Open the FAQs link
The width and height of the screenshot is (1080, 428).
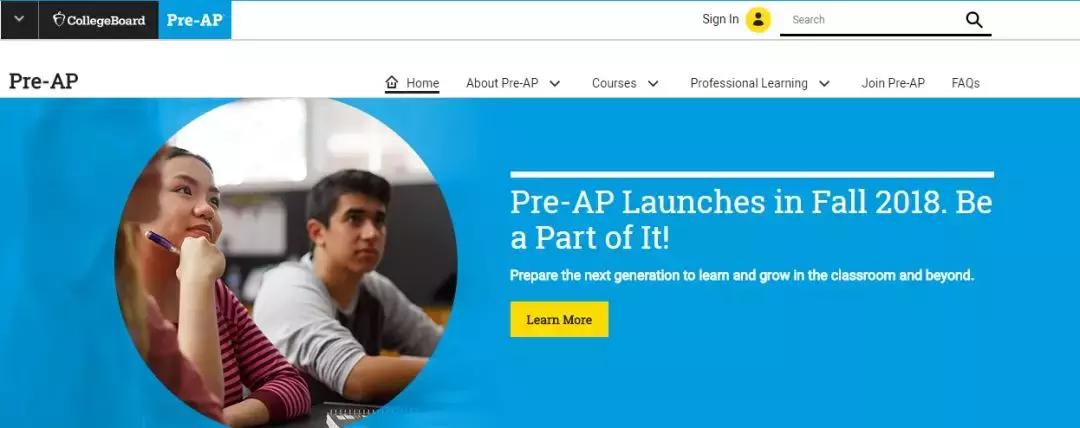(x=966, y=83)
